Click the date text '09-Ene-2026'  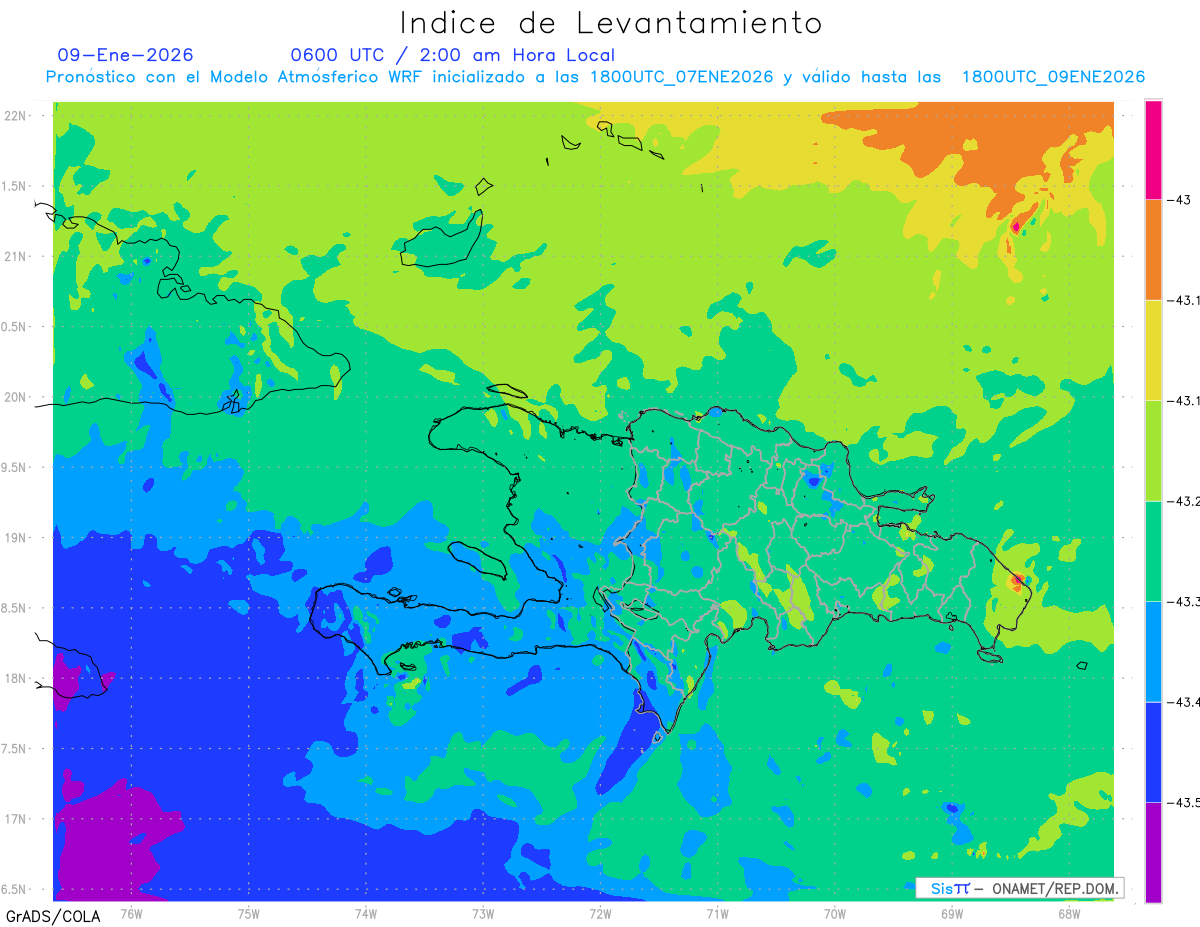[x=126, y=55]
